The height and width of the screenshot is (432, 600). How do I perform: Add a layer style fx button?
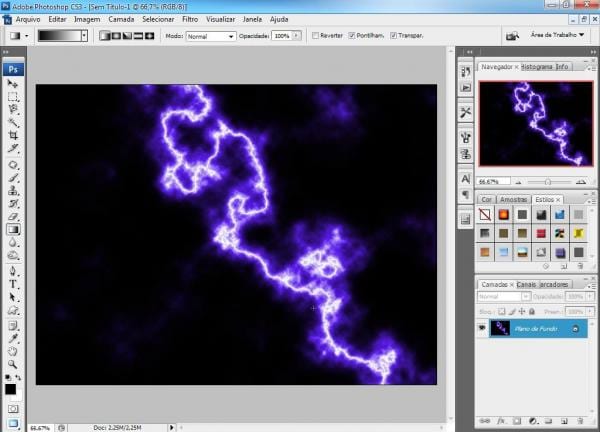pos(501,421)
